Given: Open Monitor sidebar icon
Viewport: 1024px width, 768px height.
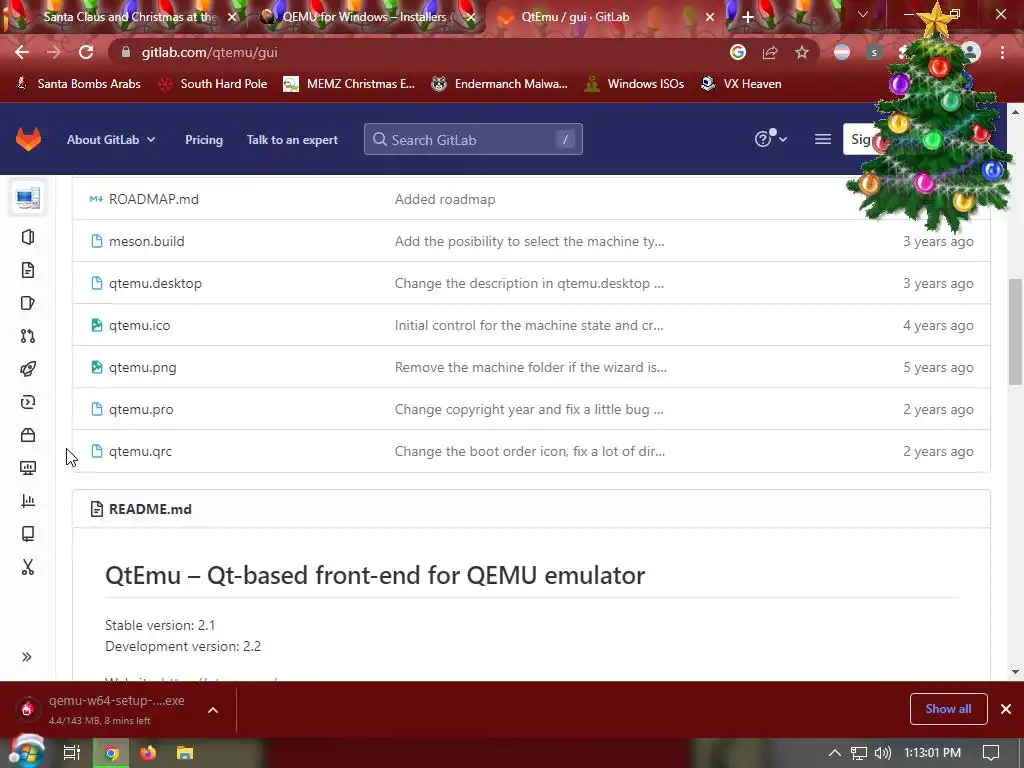Looking at the screenshot, I should click(28, 468).
